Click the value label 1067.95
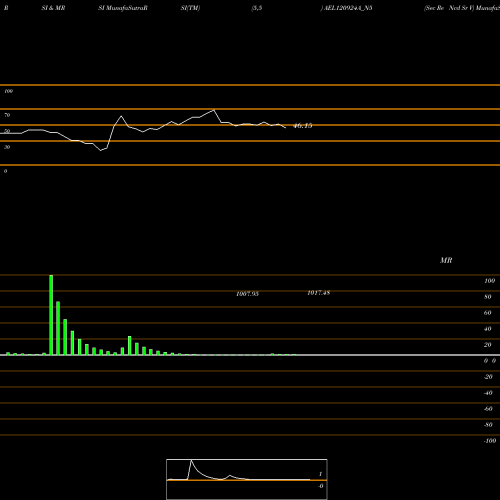The image size is (500, 500). 247,294
